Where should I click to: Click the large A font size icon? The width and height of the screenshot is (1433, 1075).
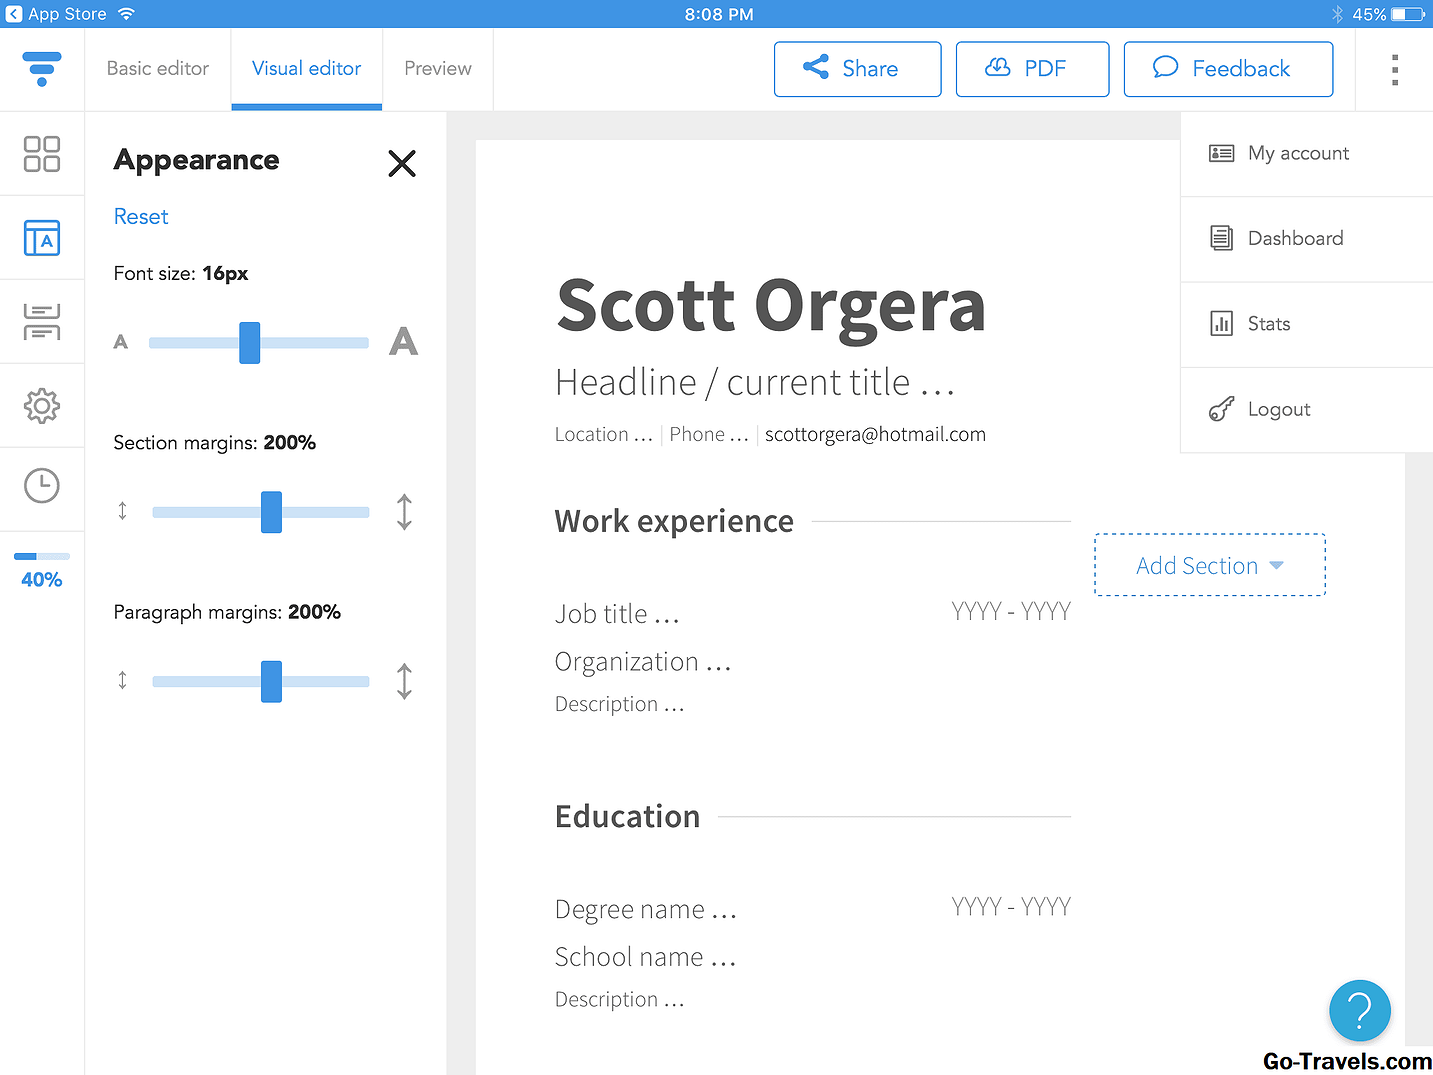(x=403, y=342)
